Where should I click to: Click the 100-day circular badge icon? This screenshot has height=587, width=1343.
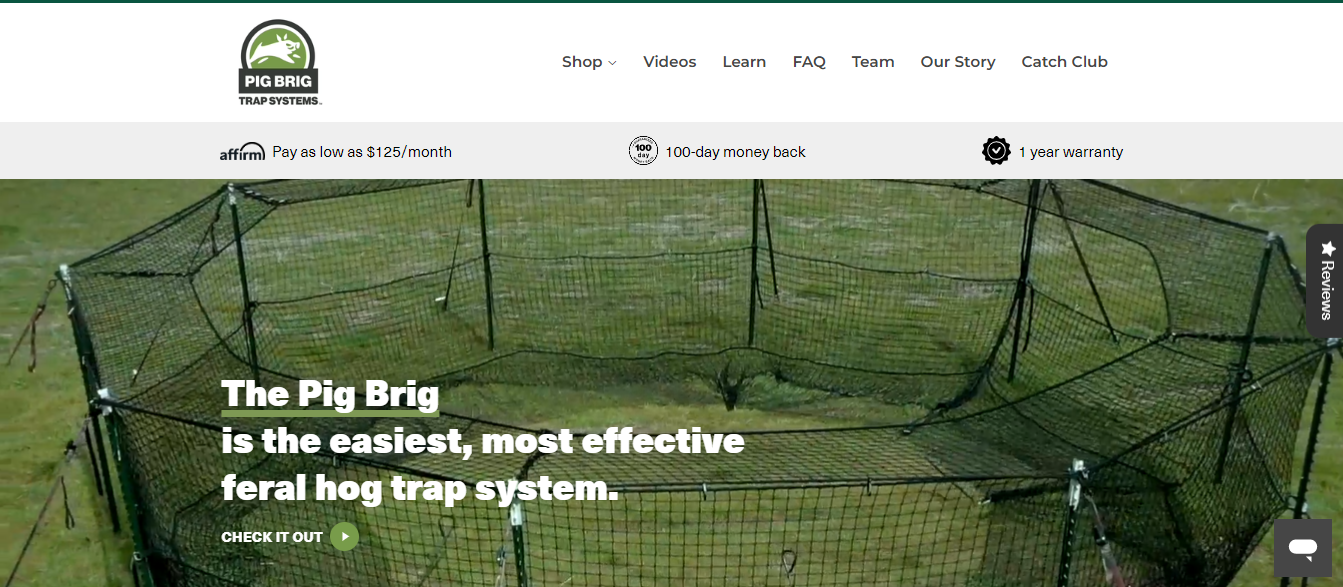643,151
